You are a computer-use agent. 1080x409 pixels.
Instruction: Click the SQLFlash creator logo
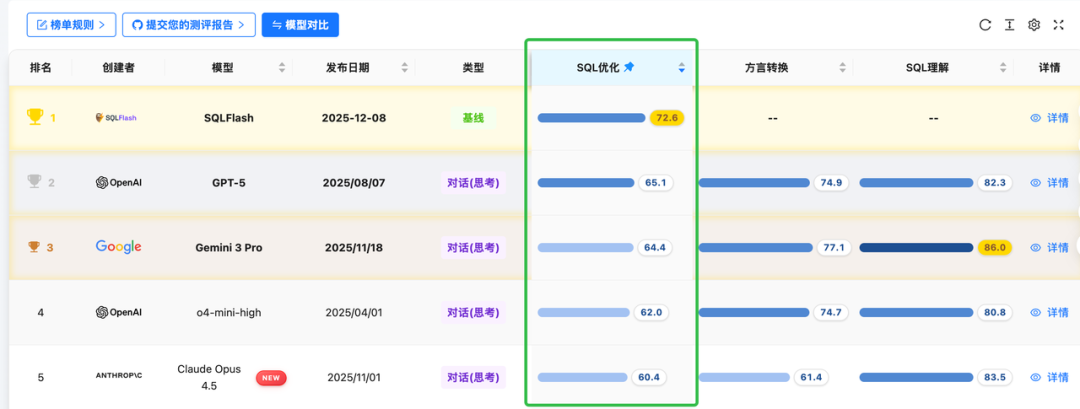(116, 118)
